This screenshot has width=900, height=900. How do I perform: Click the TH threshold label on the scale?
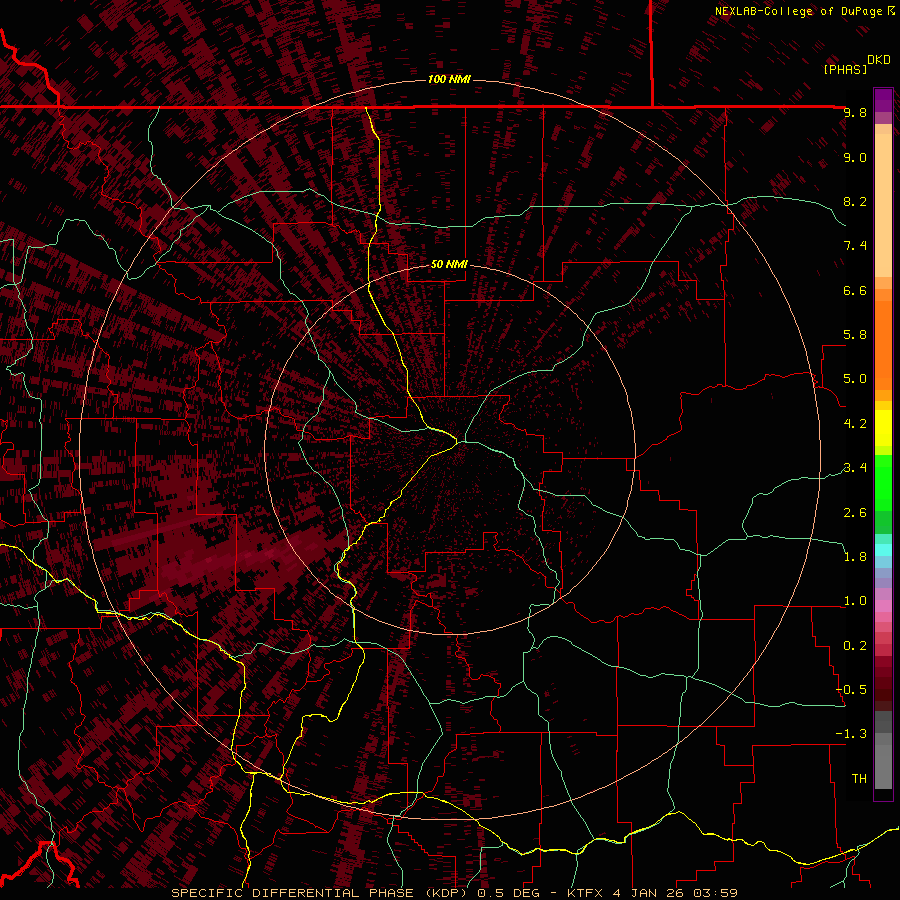pyautogui.click(x=859, y=779)
